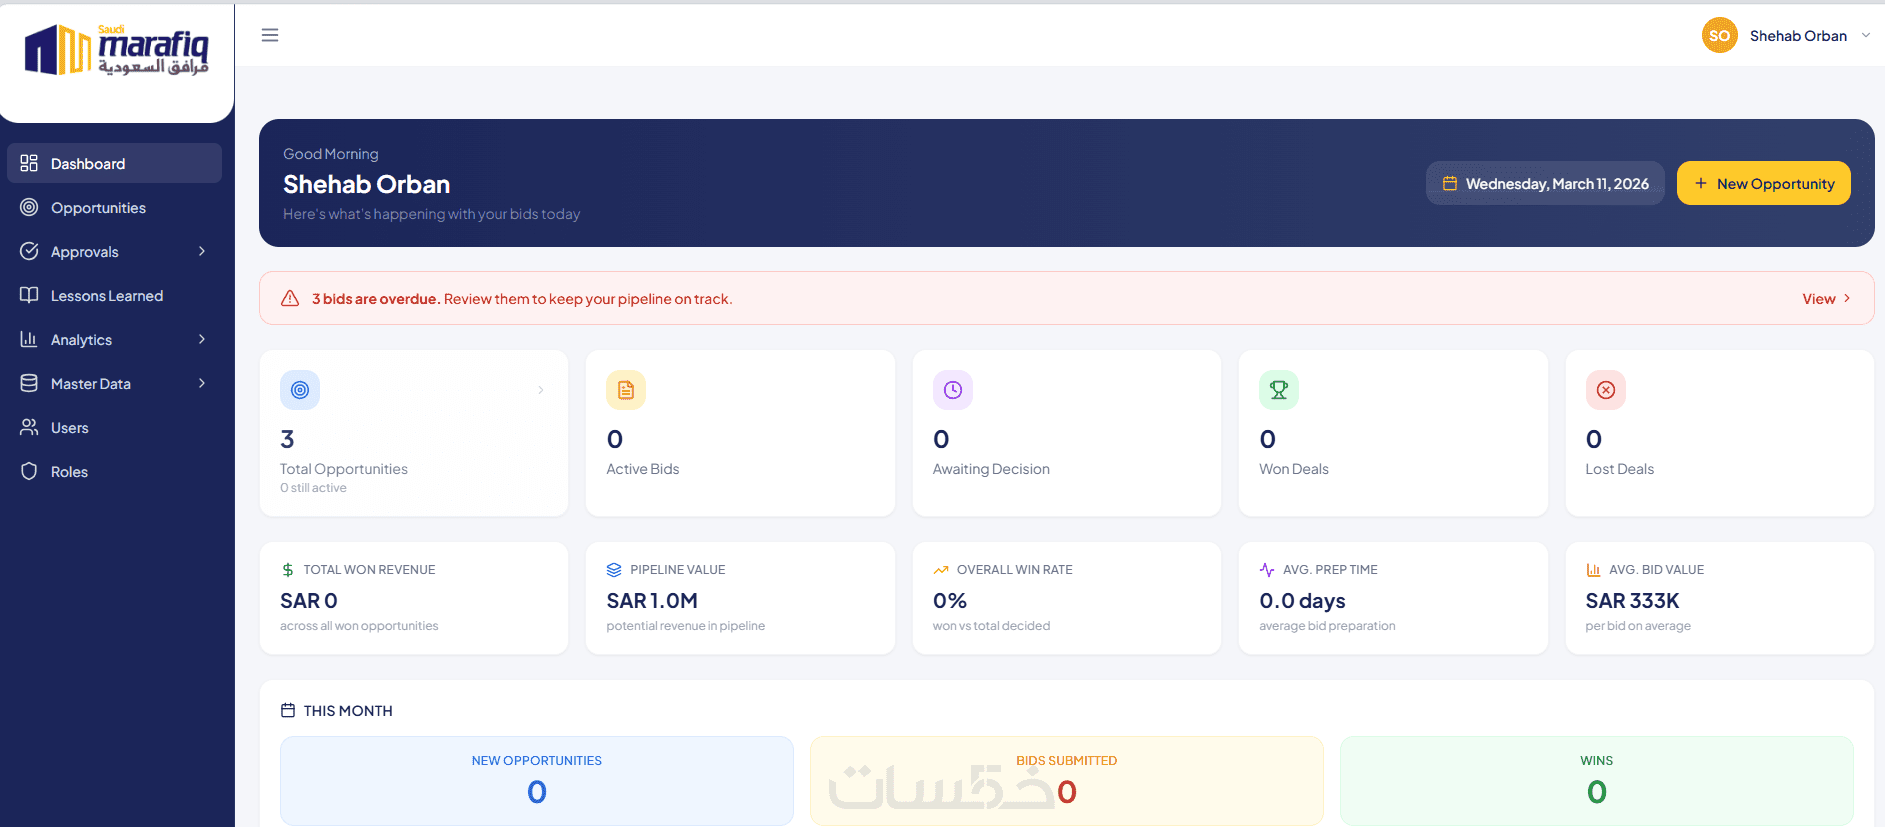Open the Dashboard menu item
1885x827 pixels.
click(114, 163)
